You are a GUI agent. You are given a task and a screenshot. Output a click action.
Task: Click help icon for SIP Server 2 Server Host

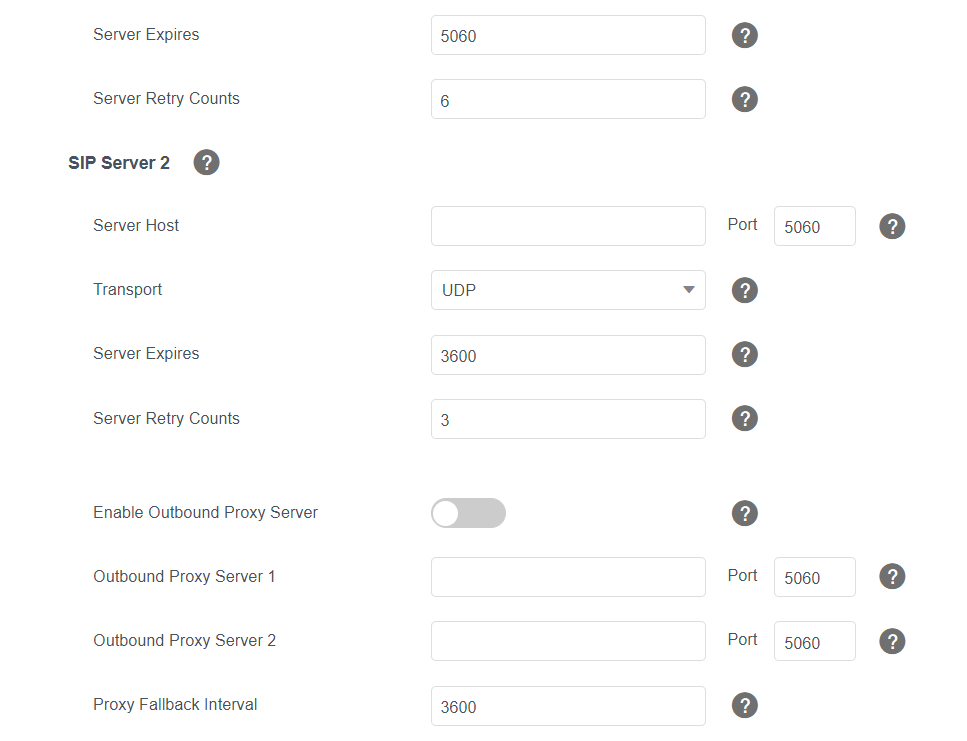point(892,226)
